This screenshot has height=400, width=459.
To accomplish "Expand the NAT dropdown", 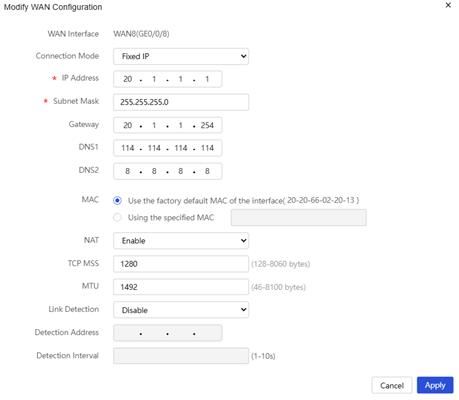I will [181, 241].
